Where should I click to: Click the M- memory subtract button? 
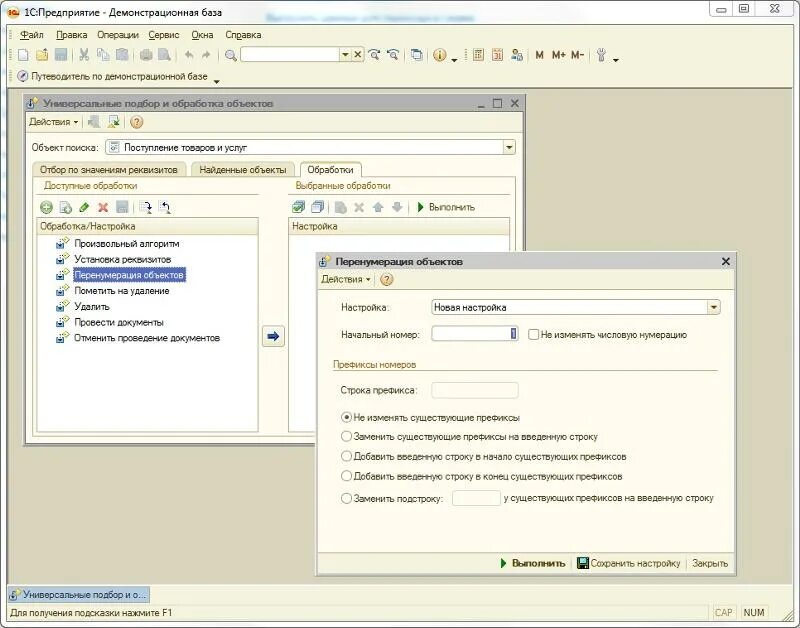click(x=577, y=55)
